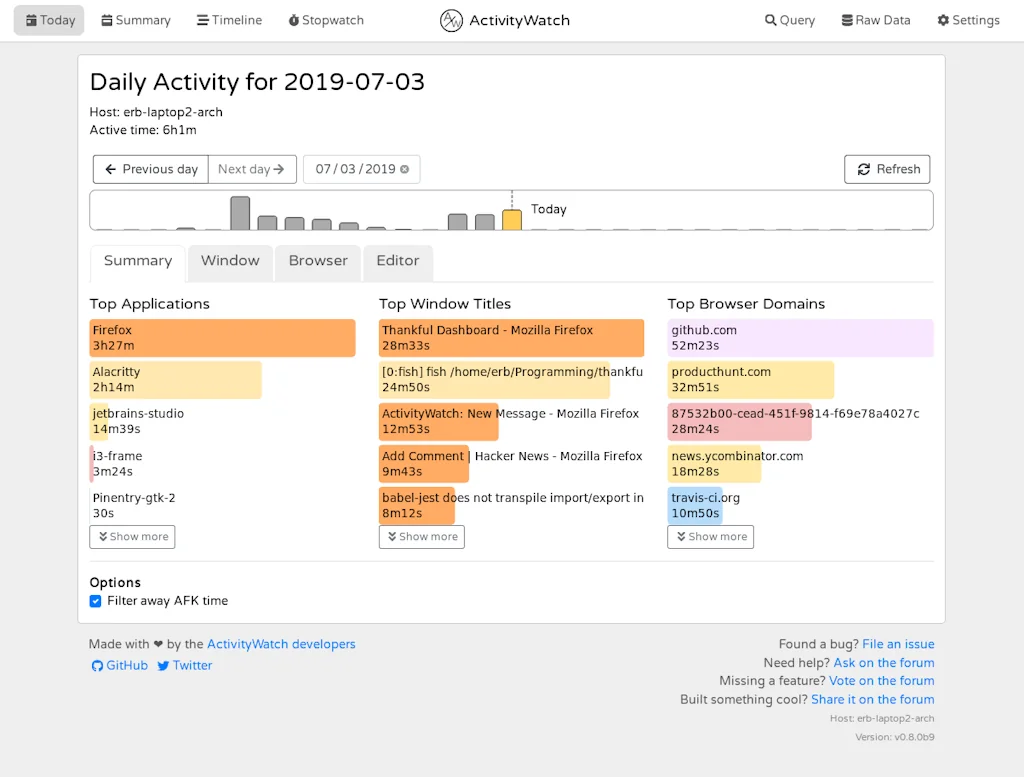Open Query via the magnifier icon
Image resolution: width=1024 pixels, height=777 pixels.
tap(771, 19)
